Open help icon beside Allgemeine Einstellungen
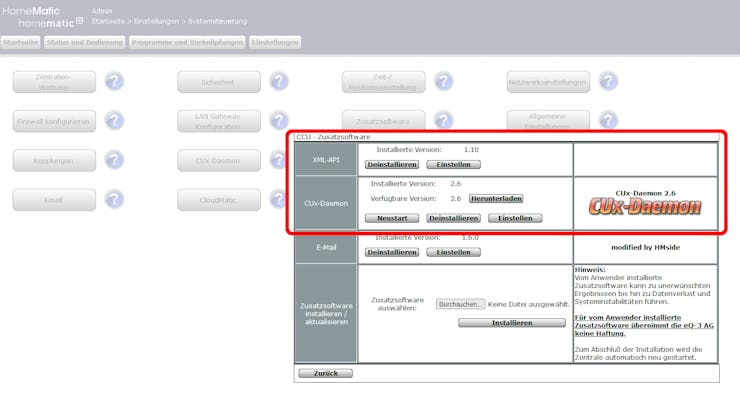740x406 pixels. [608, 120]
